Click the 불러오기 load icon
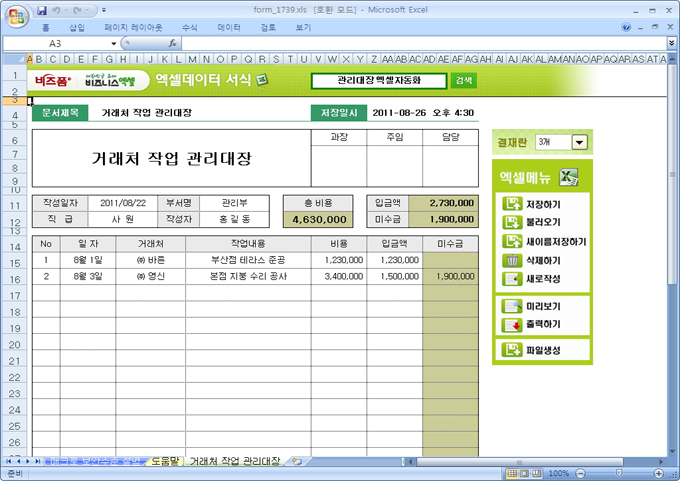 (x=512, y=222)
